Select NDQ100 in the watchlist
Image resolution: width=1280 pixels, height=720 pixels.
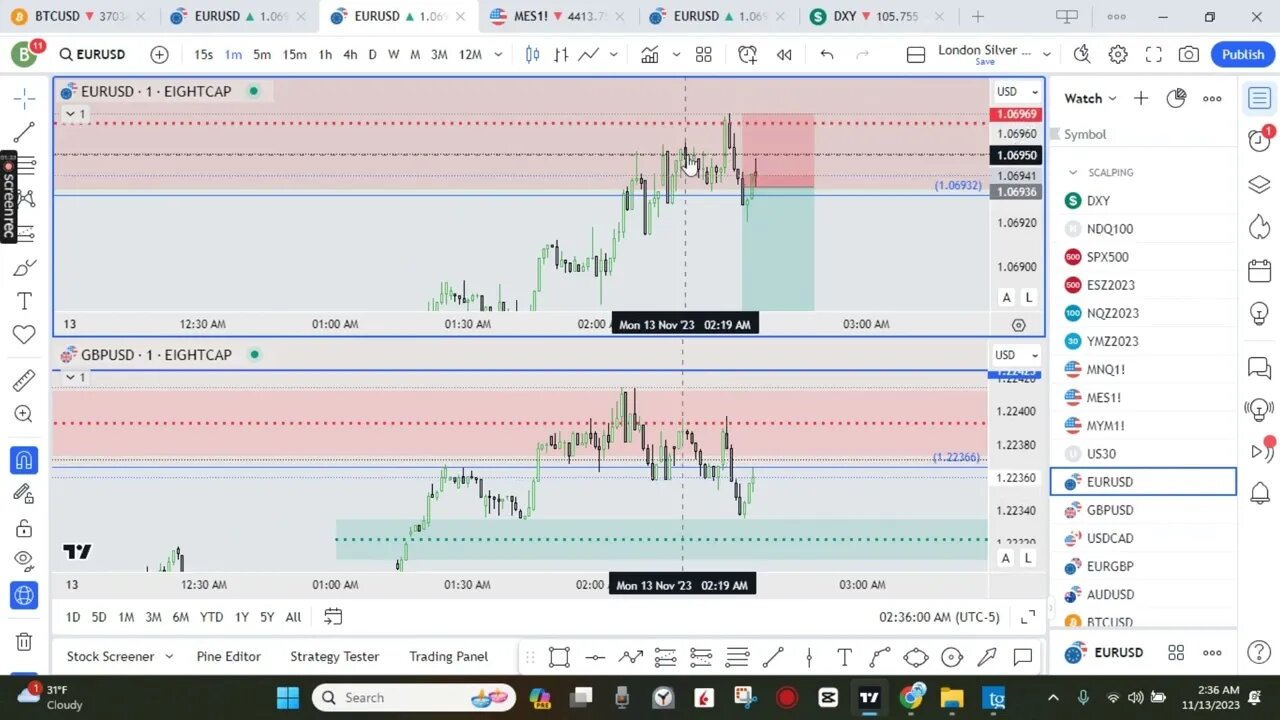pos(1143,229)
